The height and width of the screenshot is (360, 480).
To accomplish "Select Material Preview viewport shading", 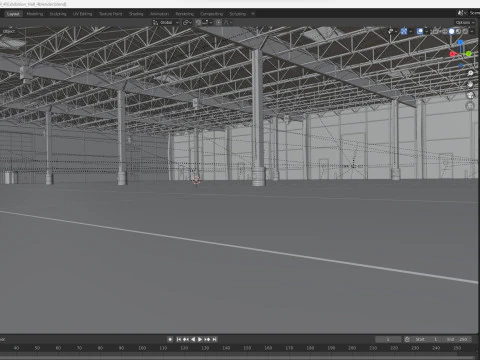I will click(x=458, y=31).
